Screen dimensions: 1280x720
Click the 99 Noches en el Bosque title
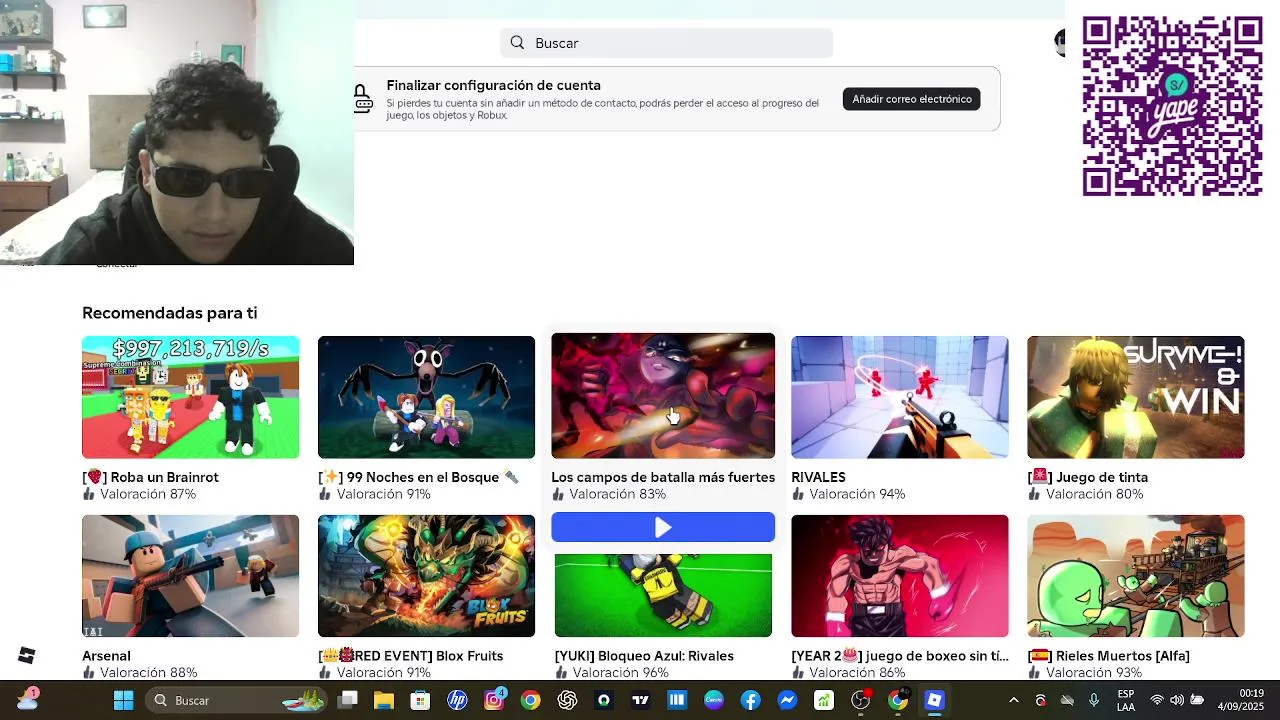[x=418, y=477]
